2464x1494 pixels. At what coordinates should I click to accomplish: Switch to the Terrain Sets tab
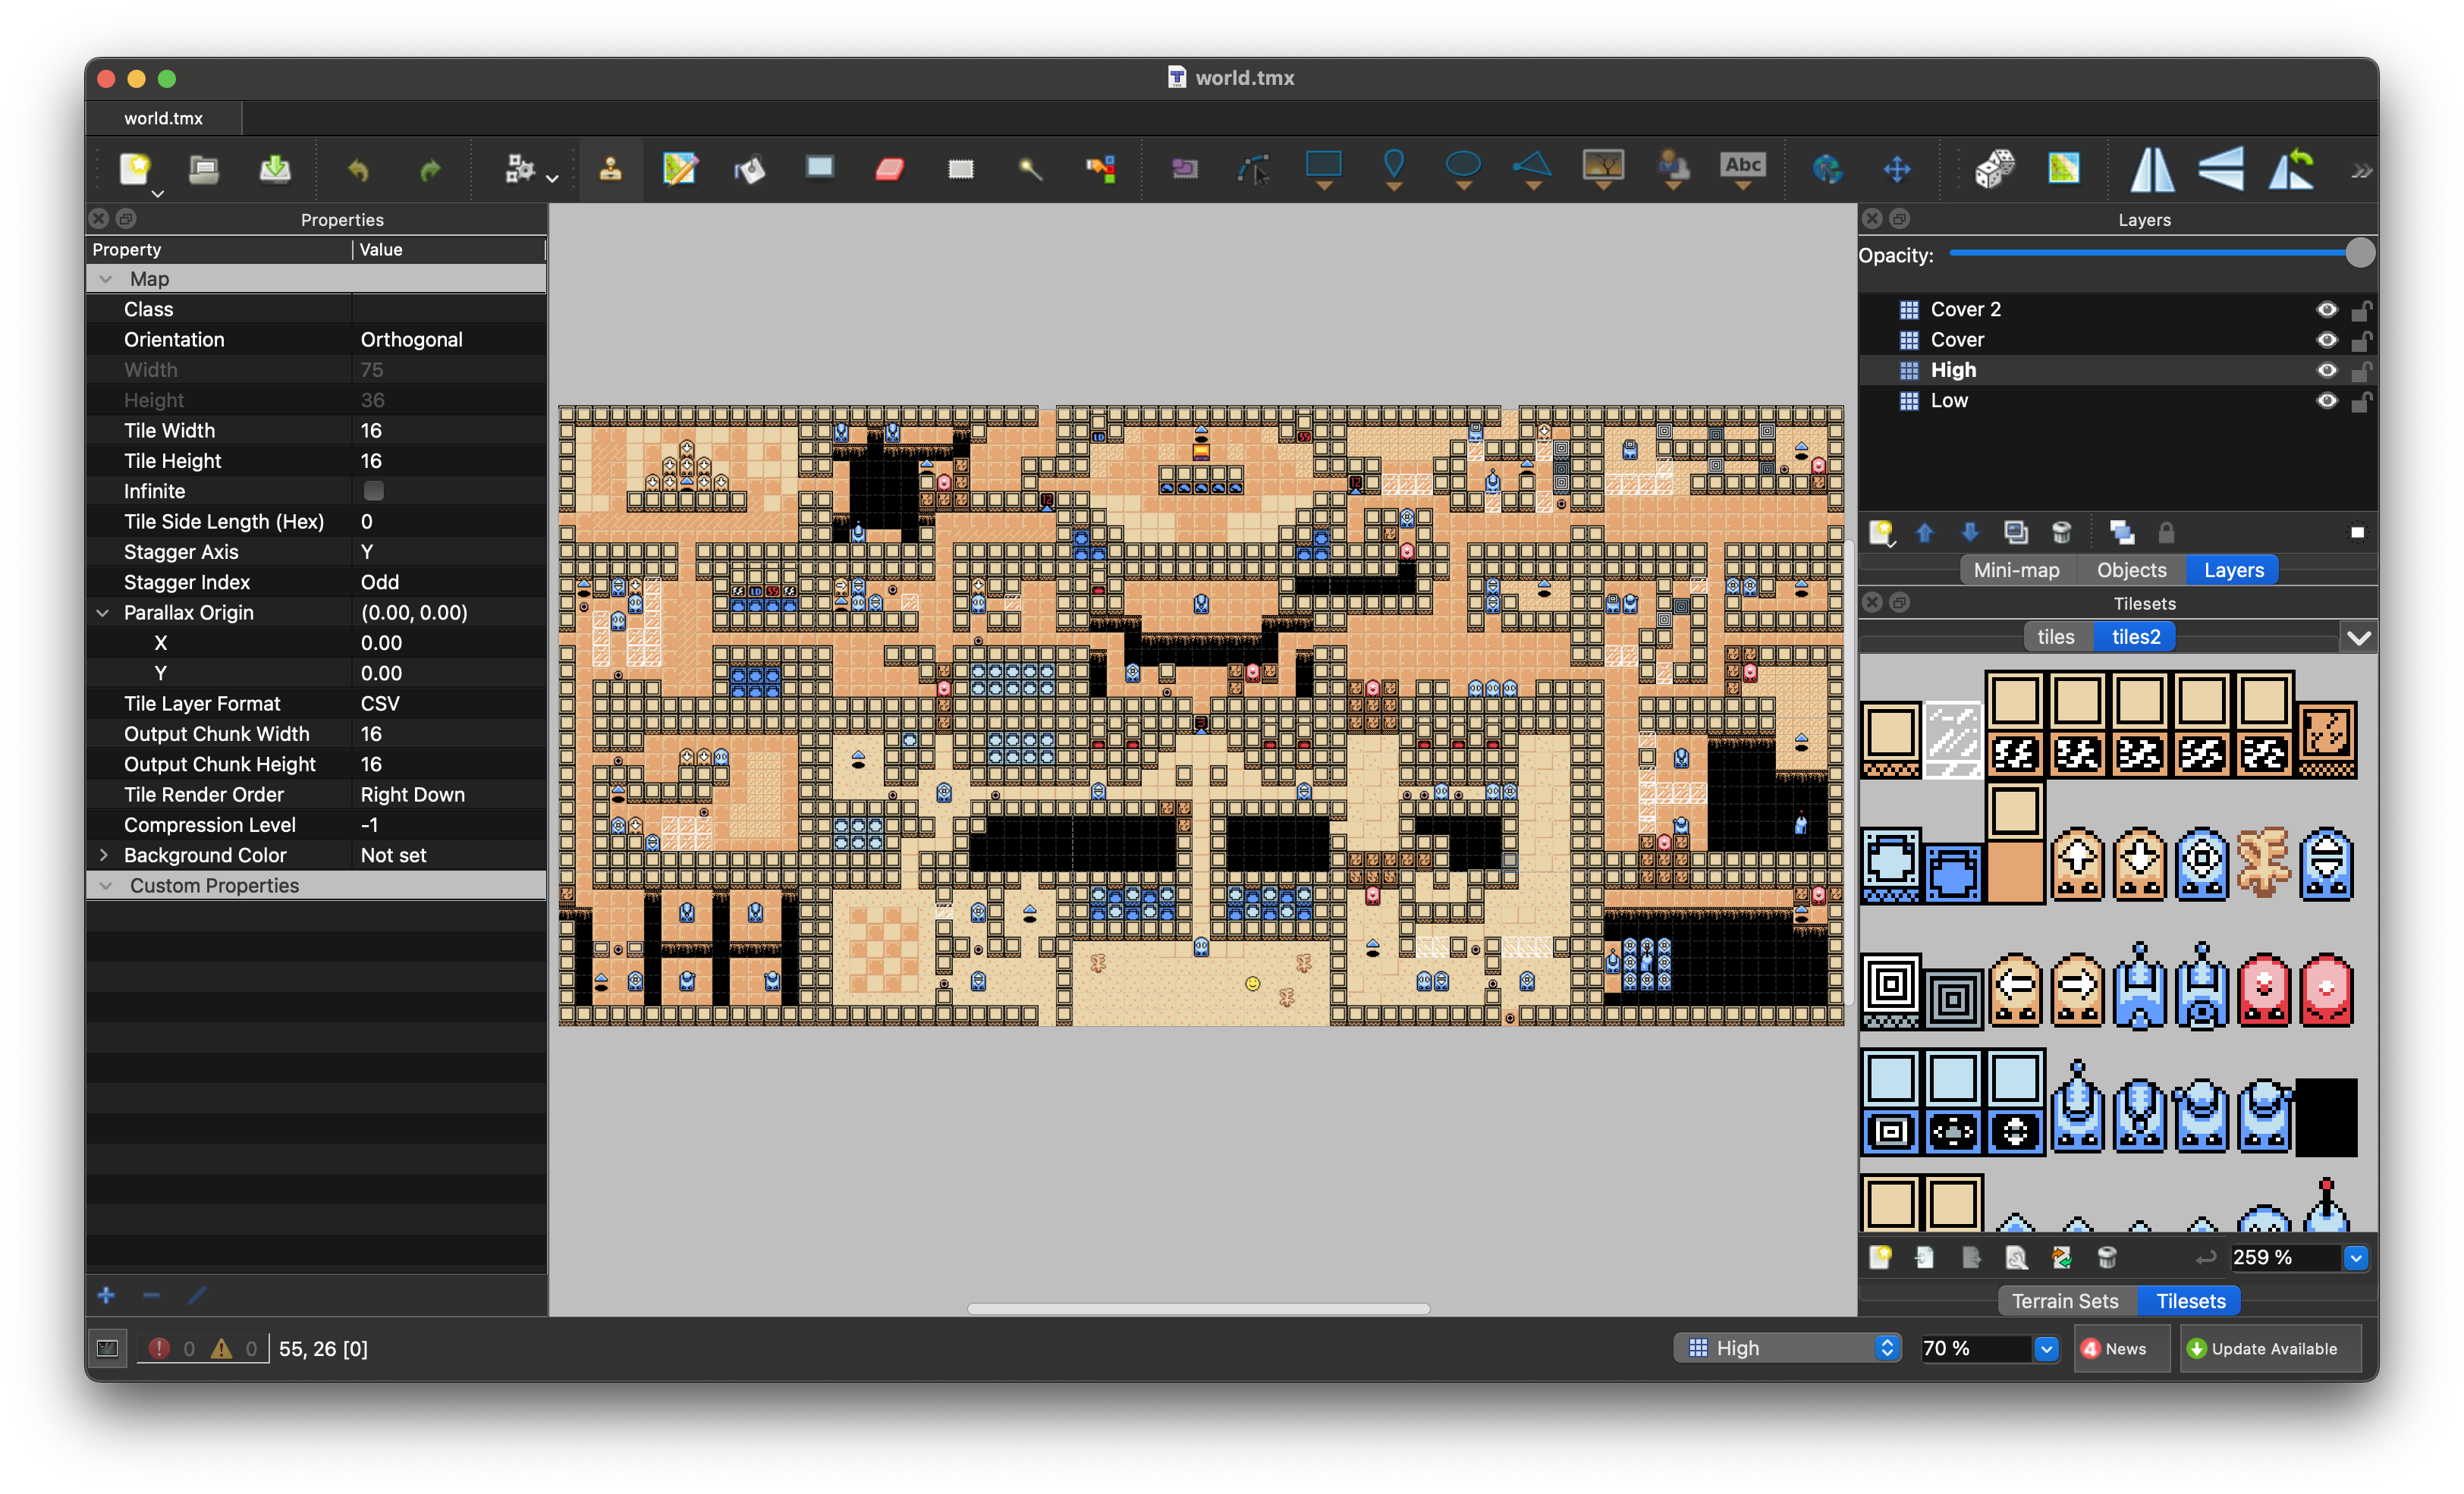pyautogui.click(x=2064, y=1301)
